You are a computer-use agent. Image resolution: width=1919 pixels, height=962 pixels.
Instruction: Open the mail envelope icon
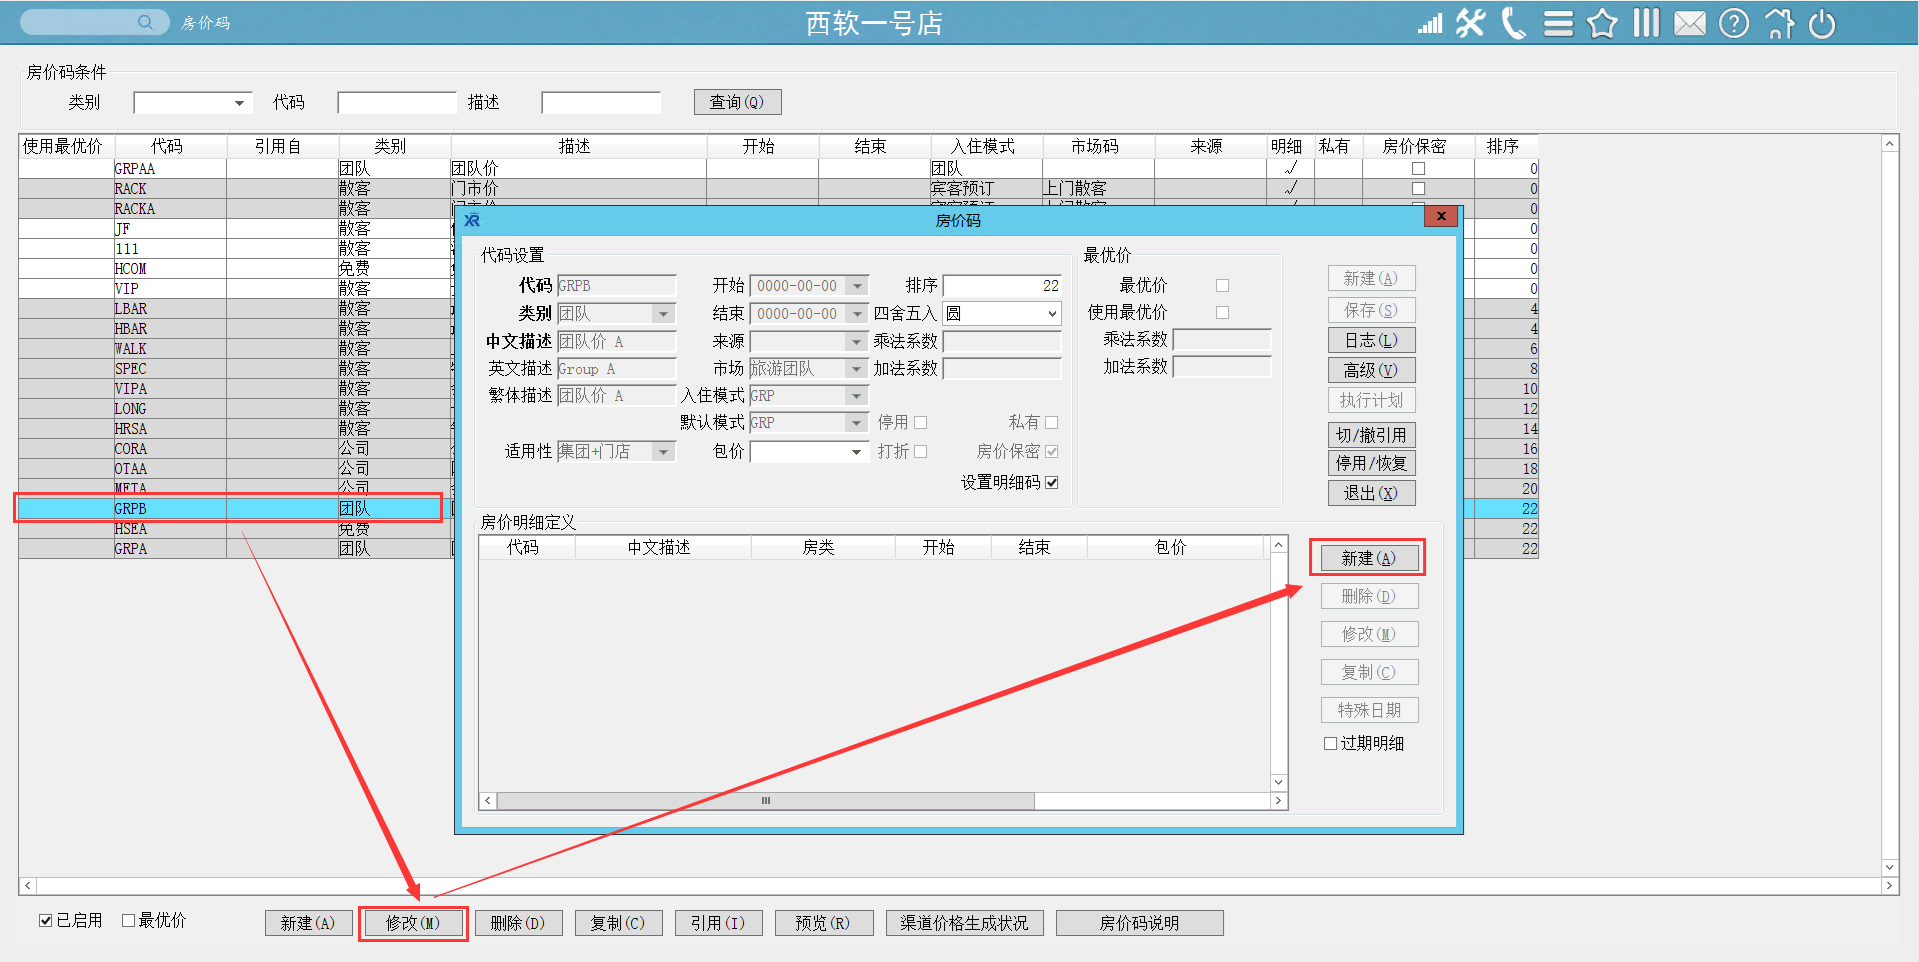[1690, 23]
